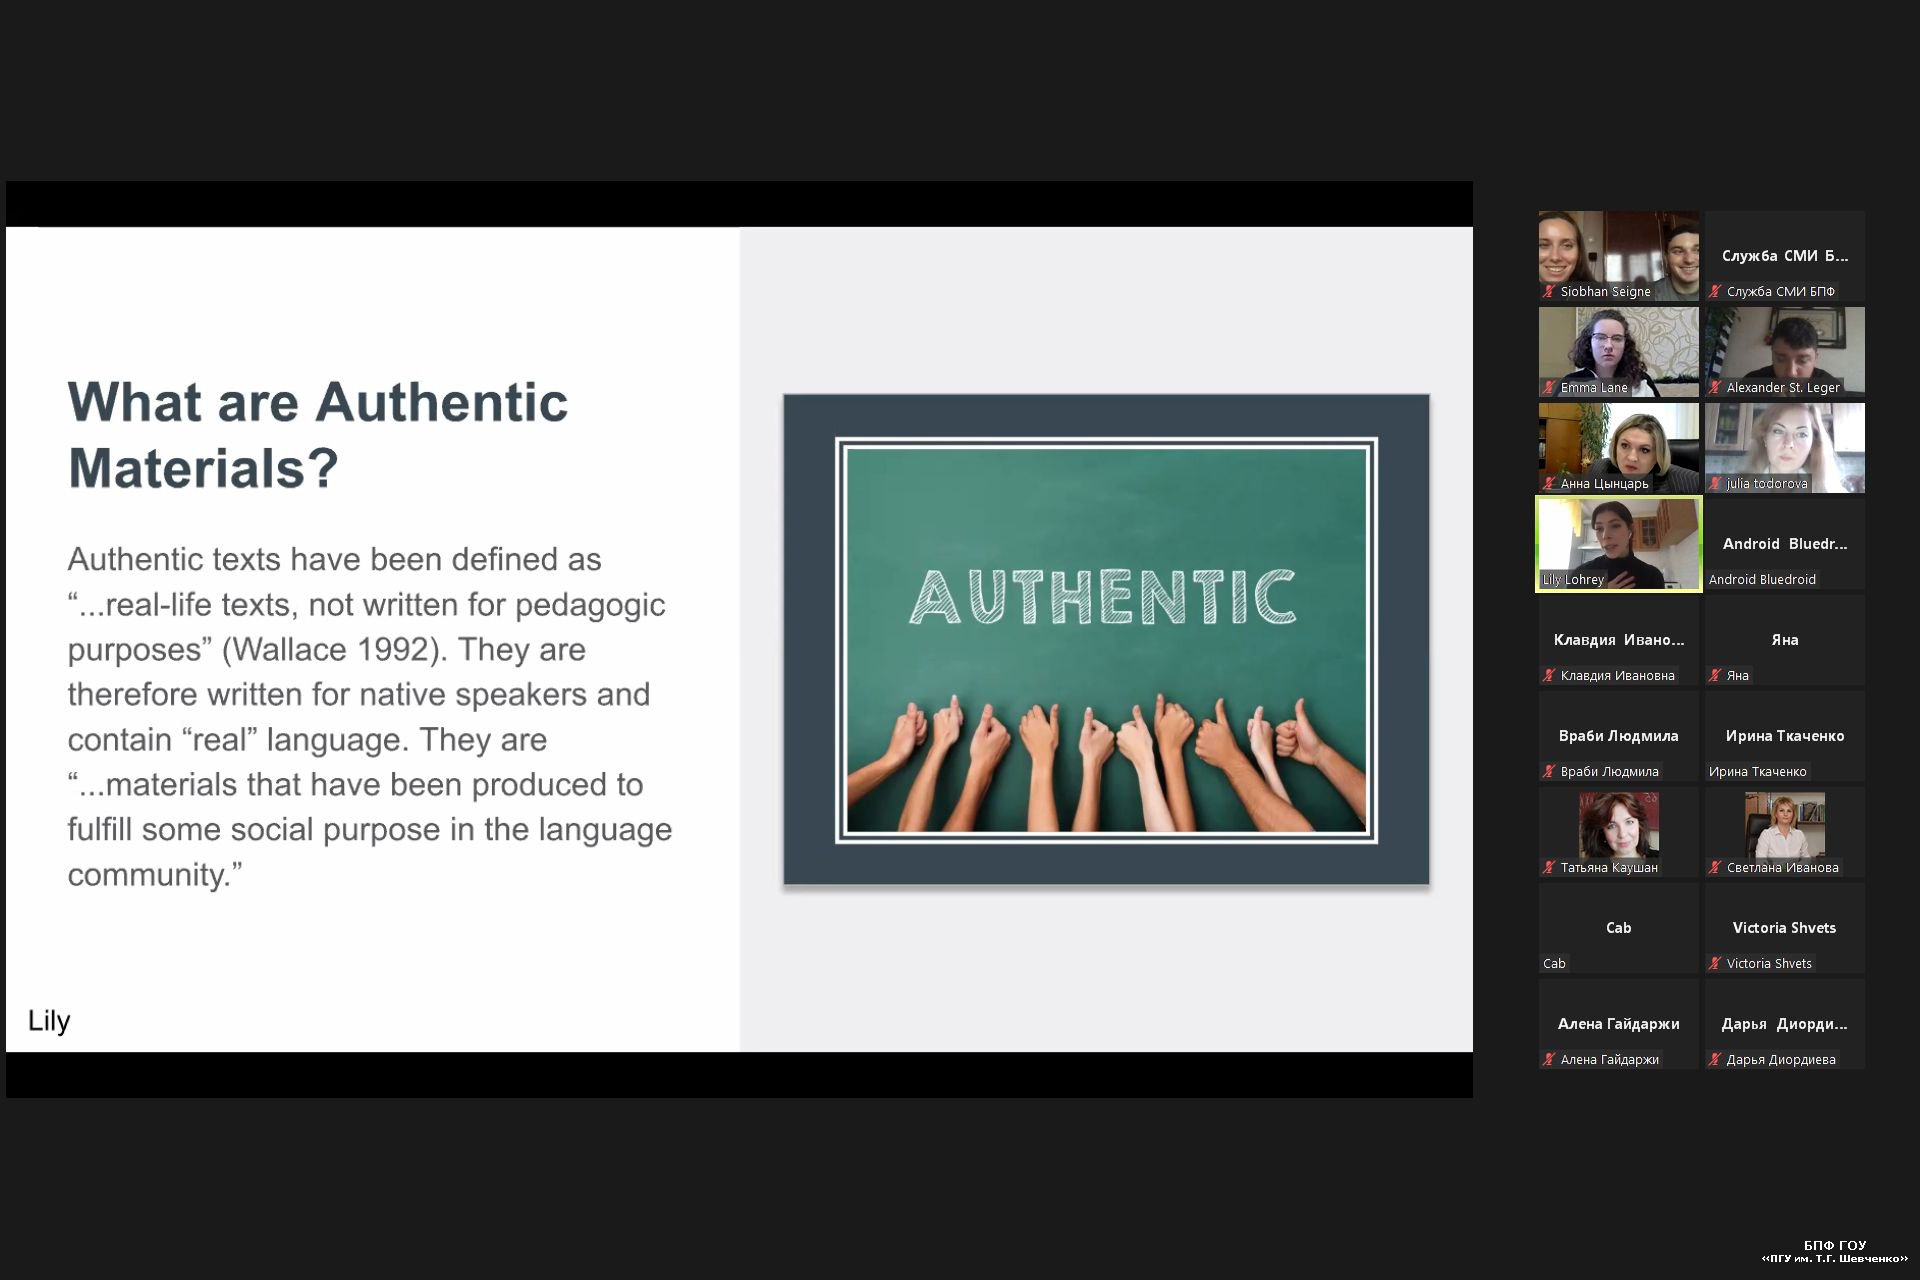Screen dimensions: 1920x1280
Task: Select Татьяна Каушан's profile photo tile
Action: [x=1619, y=831]
